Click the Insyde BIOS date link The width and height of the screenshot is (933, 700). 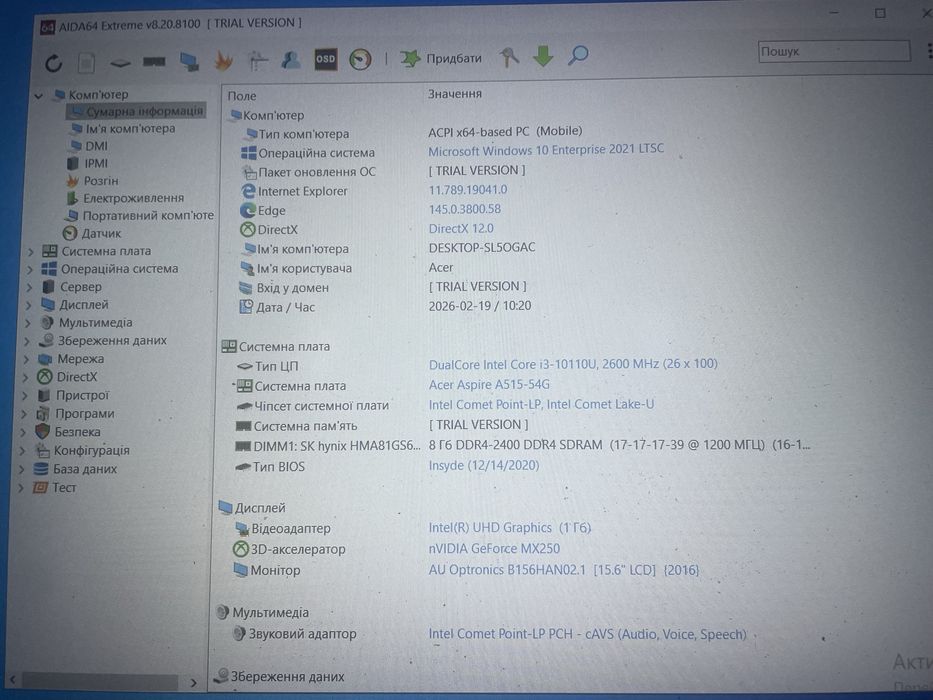pyautogui.click(x=484, y=465)
